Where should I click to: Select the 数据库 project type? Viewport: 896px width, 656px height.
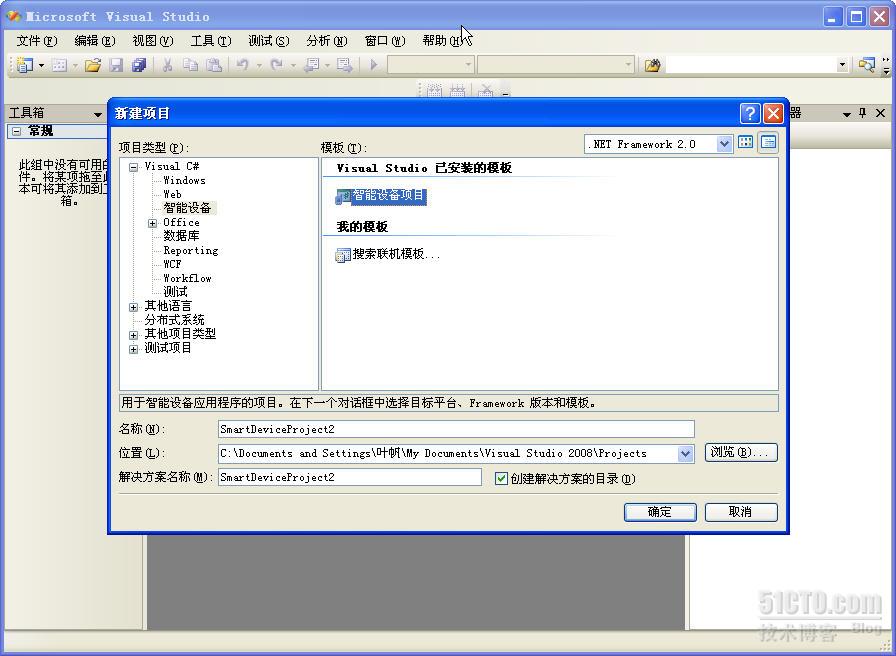pos(181,236)
